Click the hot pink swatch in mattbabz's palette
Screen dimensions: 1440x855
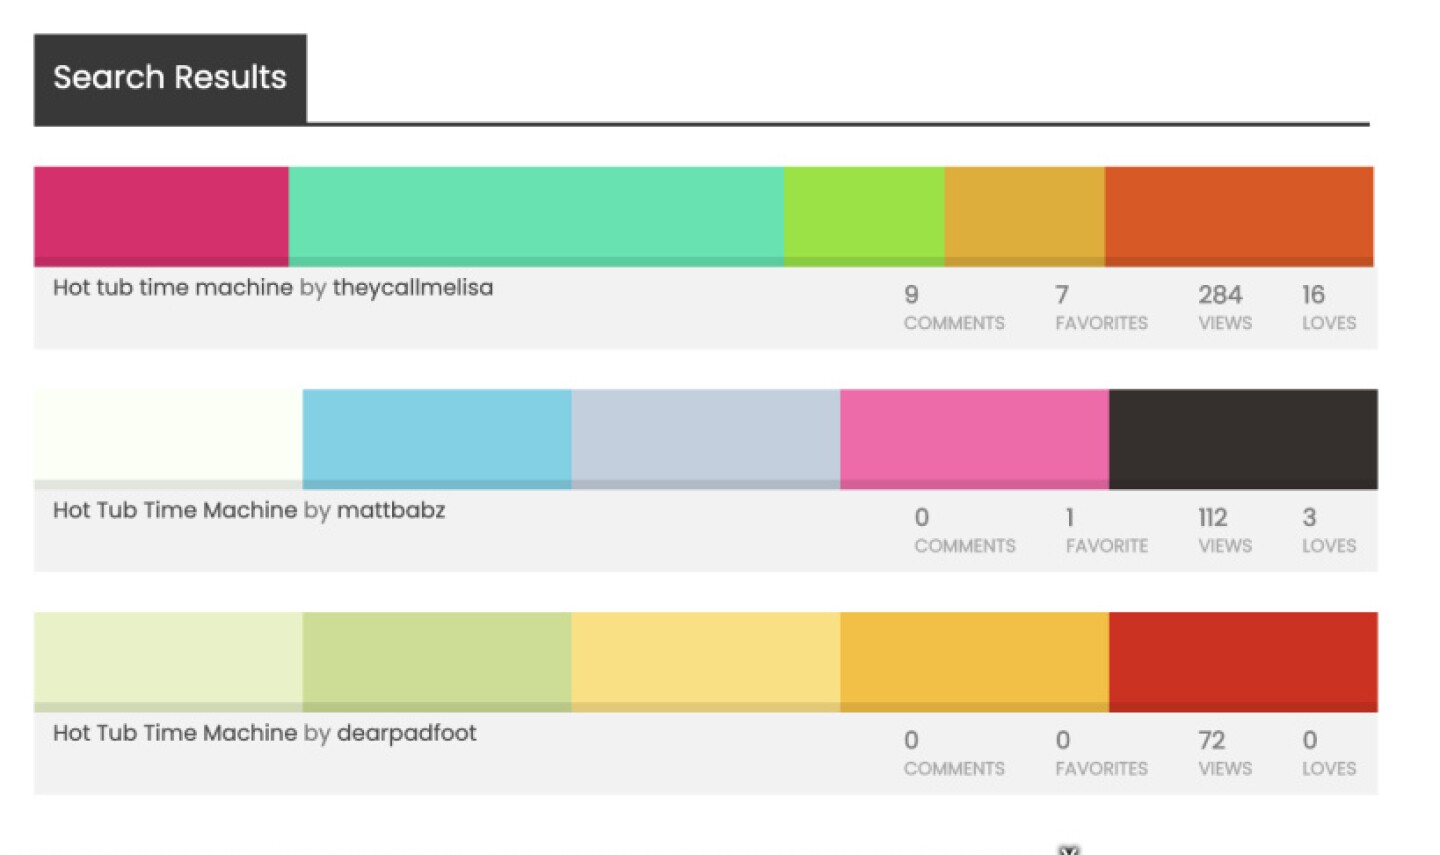974,438
